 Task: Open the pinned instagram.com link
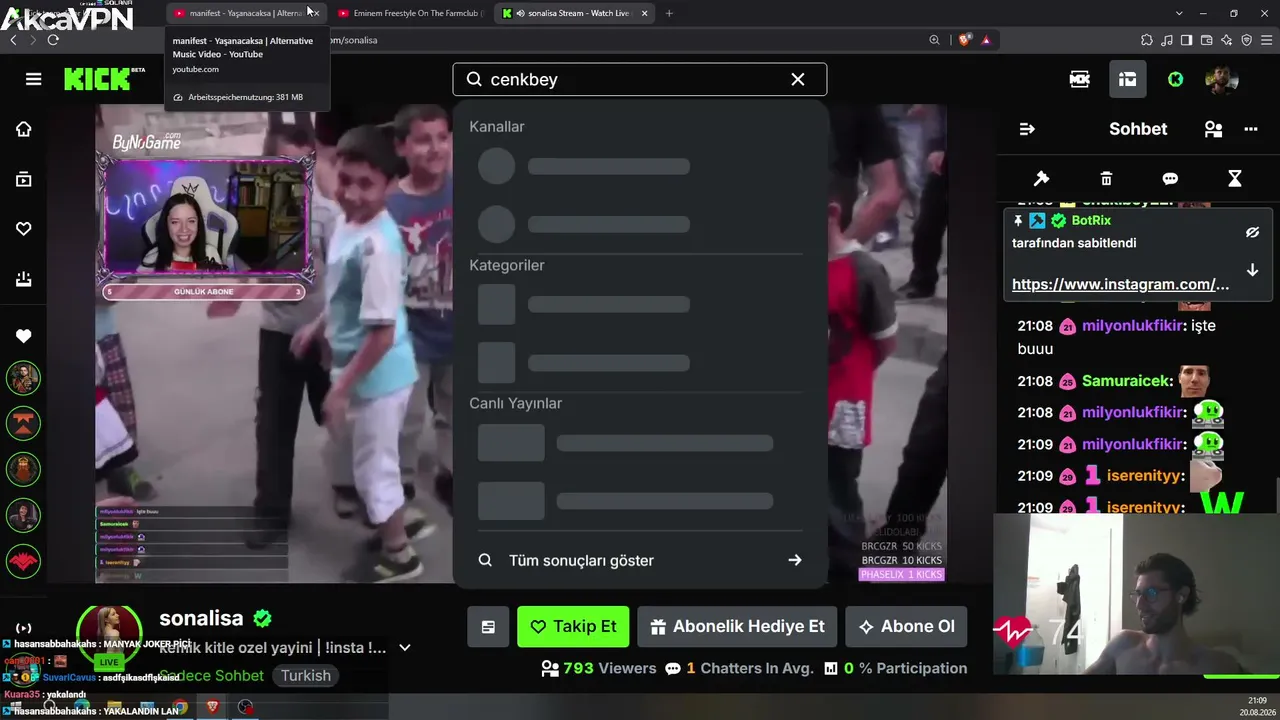tap(1120, 284)
